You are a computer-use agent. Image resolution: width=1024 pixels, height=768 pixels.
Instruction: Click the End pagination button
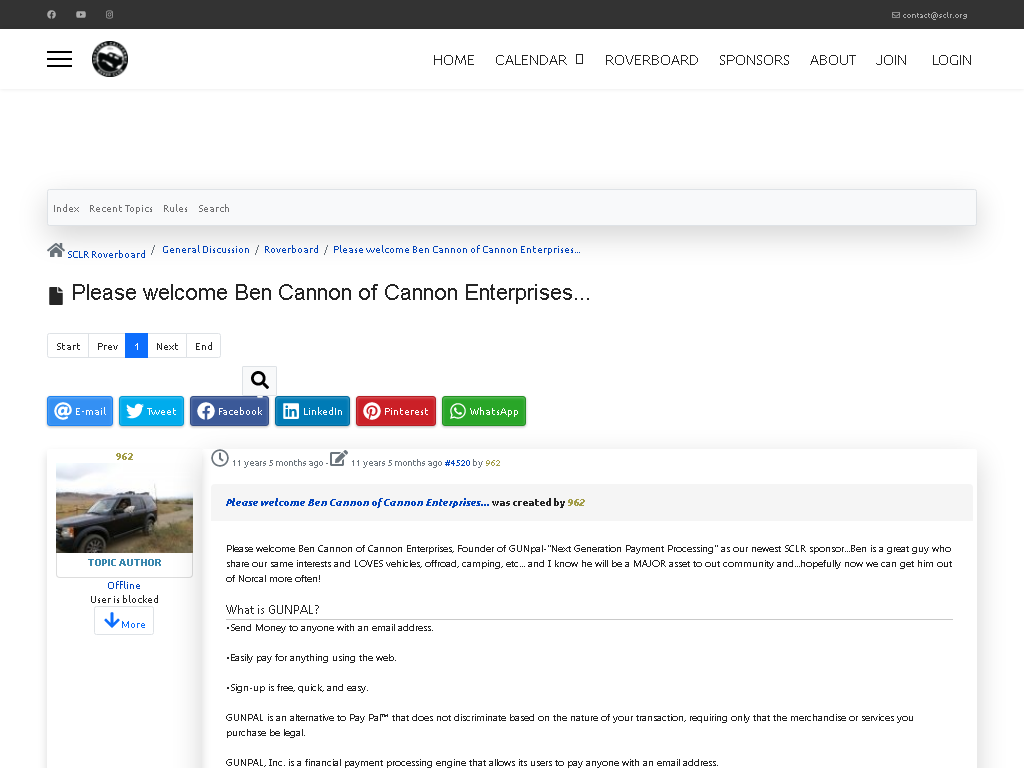[x=204, y=346]
